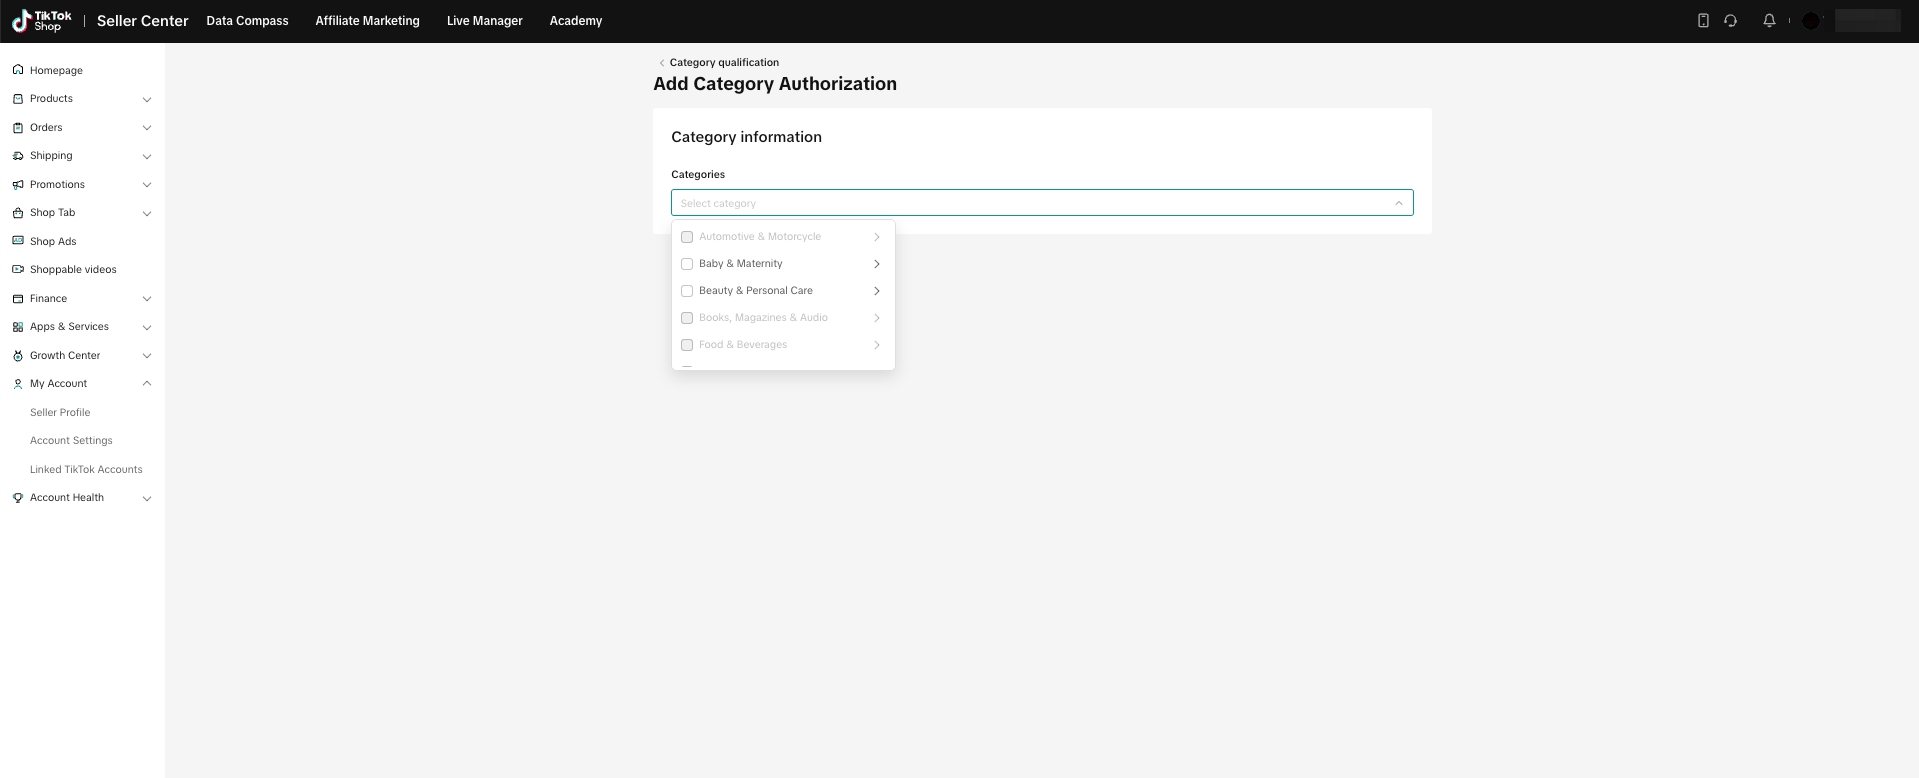Click the Shoppable videos sidebar icon
1919x778 pixels.
click(x=18, y=270)
